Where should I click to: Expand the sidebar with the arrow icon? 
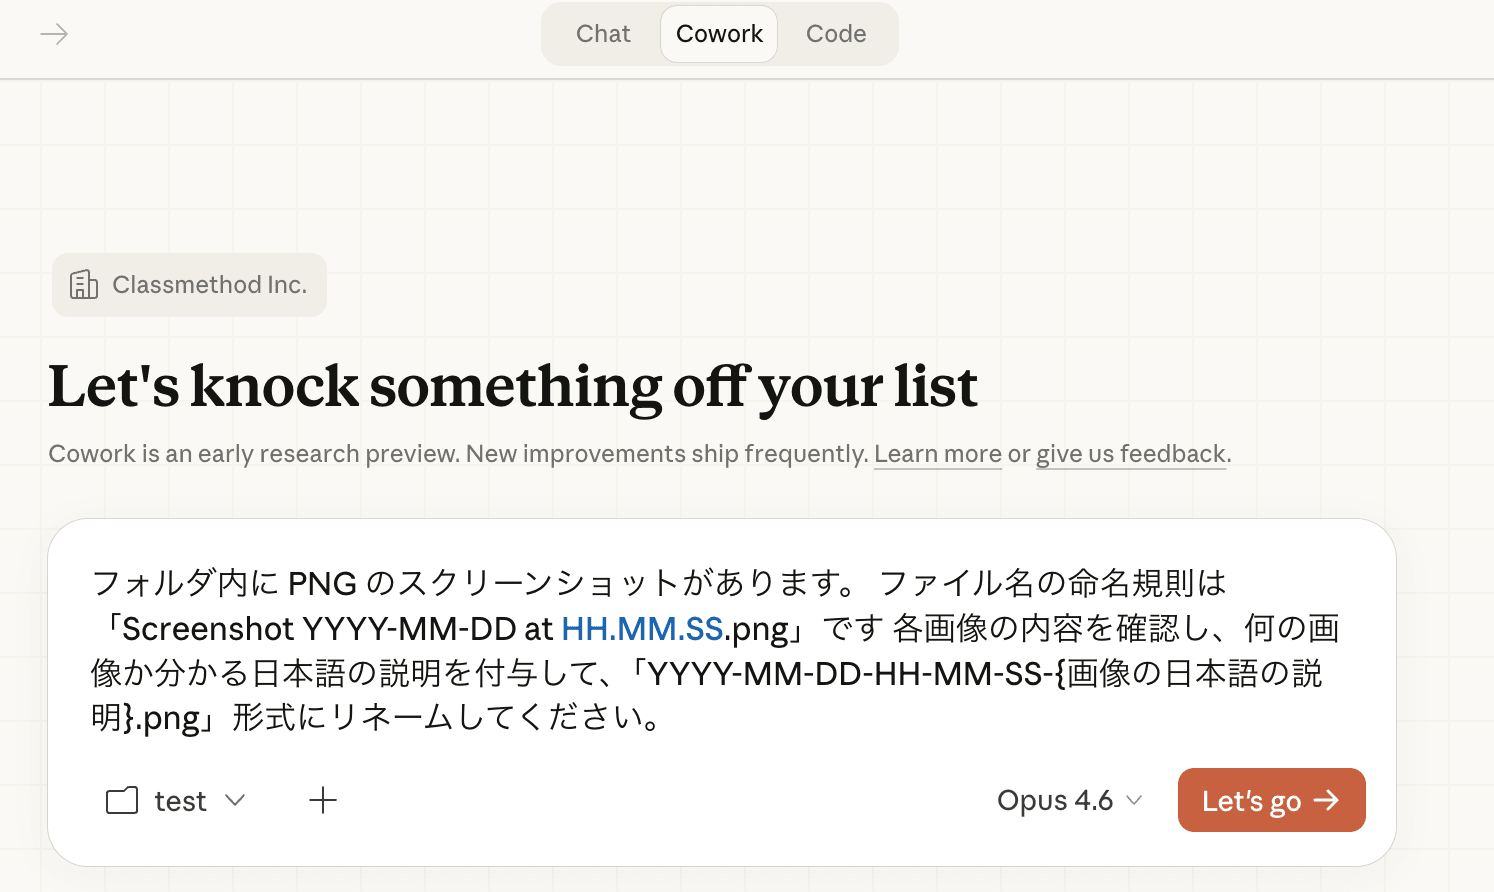coord(54,35)
